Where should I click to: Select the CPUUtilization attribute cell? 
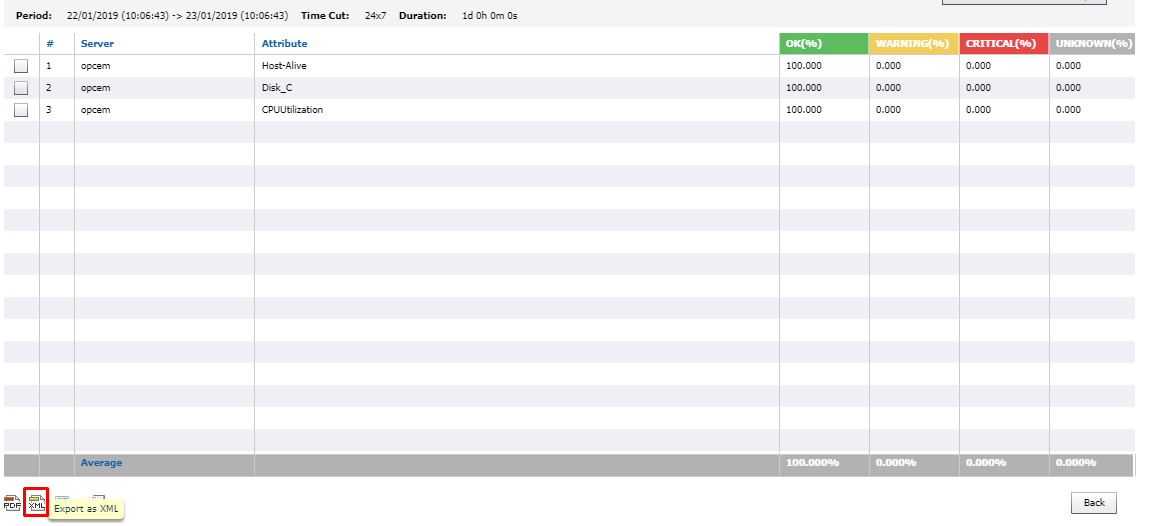(x=292, y=110)
